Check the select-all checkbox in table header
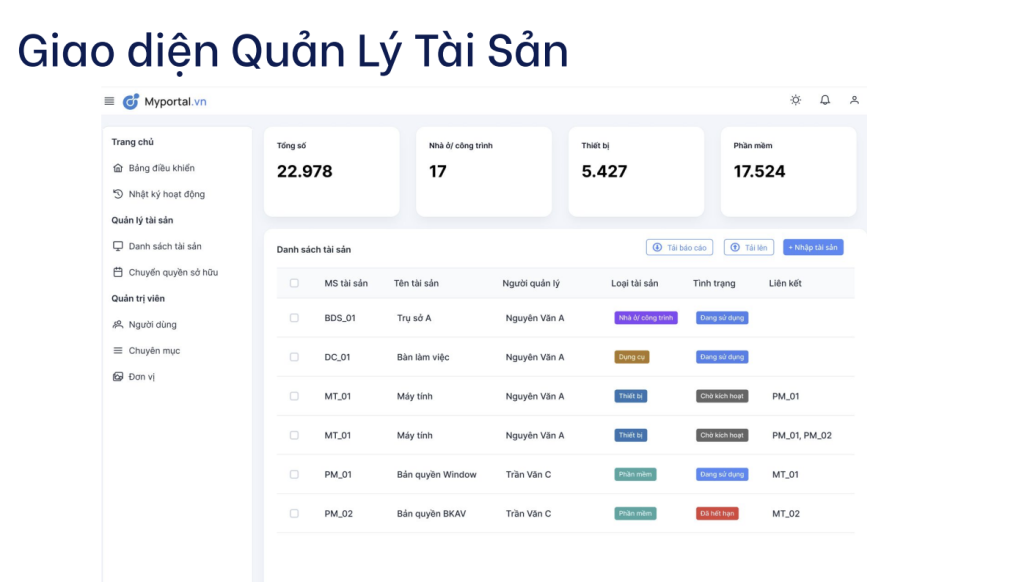The width and height of the screenshot is (1024, 582). (294, 283)
